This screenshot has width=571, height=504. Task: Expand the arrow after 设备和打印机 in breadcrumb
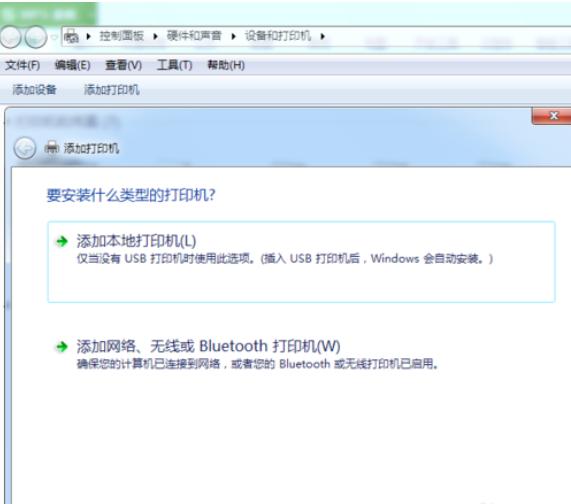click(x=323, y=36)
